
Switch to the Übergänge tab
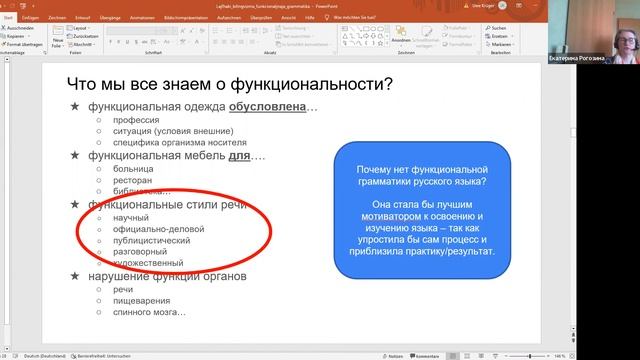(x=110, y=18)
